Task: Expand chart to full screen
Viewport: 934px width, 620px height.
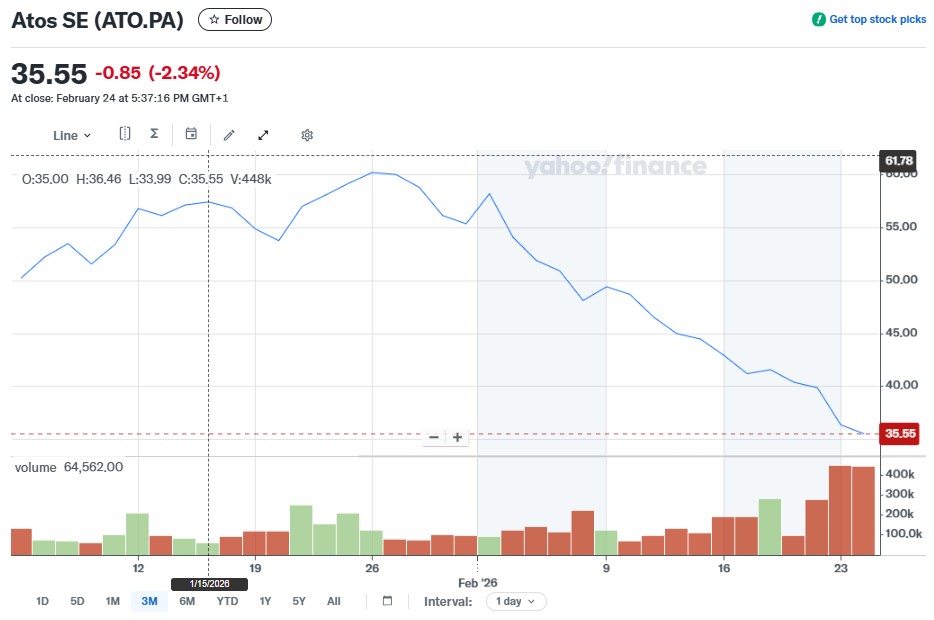Action: point(264,135)
